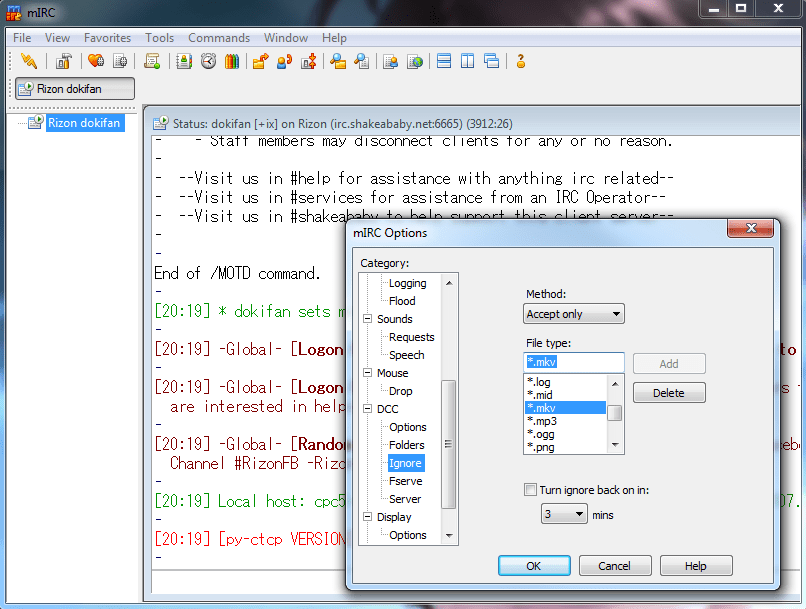Click file type list scroll down arrow
Image resolution: width=806 pixels, height=609 pixels.
coord(615,445)
